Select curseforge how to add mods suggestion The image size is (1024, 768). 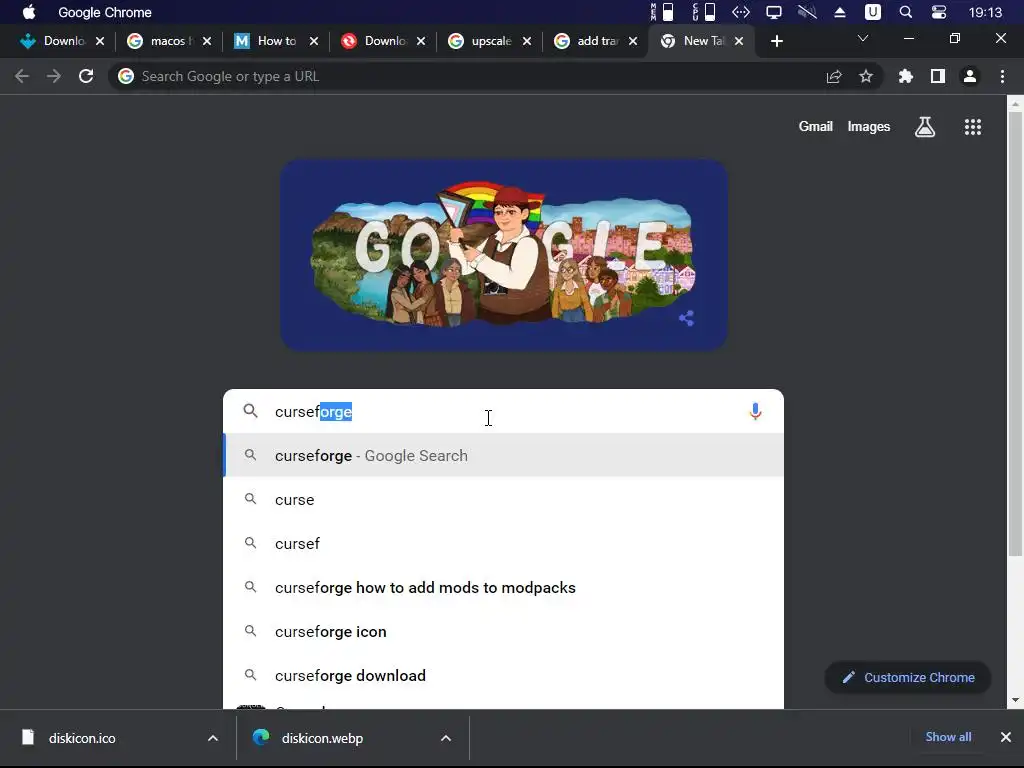pos(504,588)
